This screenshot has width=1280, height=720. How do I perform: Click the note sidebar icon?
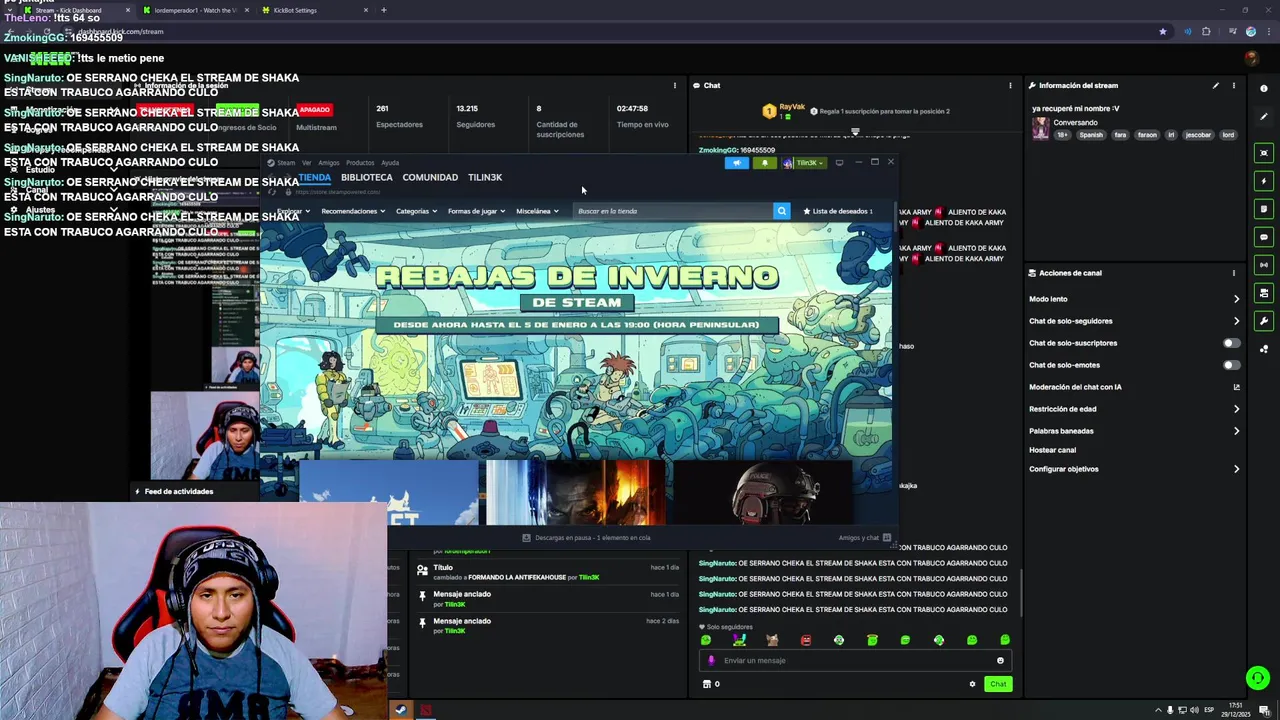tap(1264, 209)
